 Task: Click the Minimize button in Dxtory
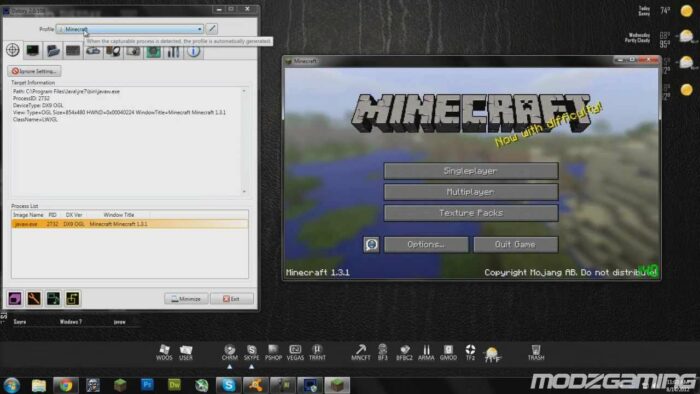tap(186, 299)
